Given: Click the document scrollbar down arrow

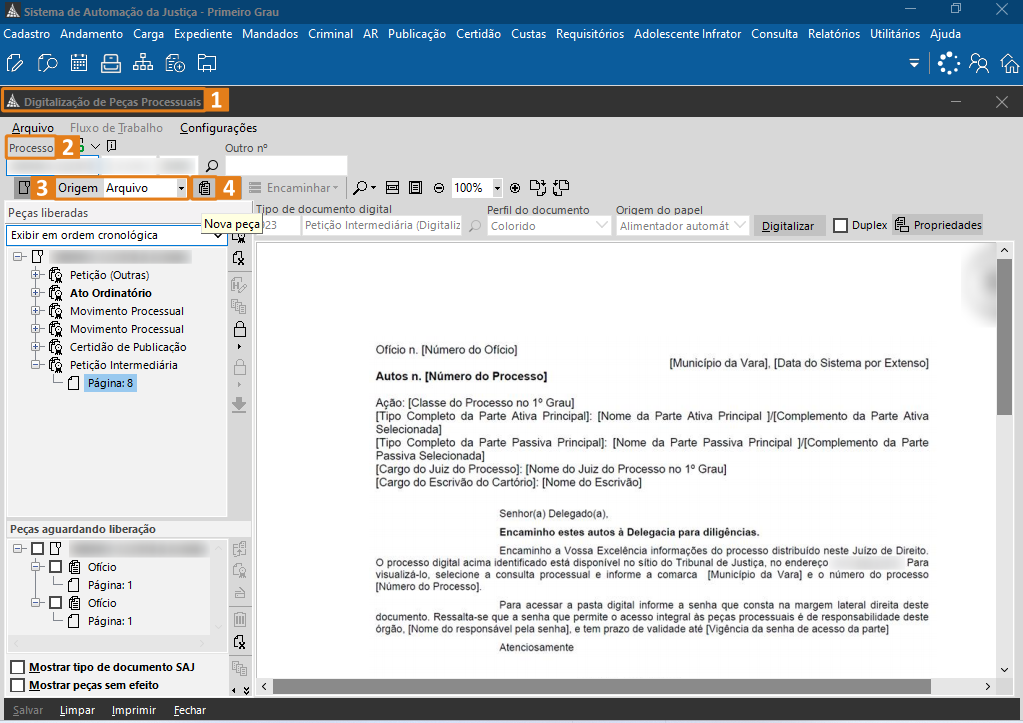Looking at the screenshot, I should (x=1004, y=669).
